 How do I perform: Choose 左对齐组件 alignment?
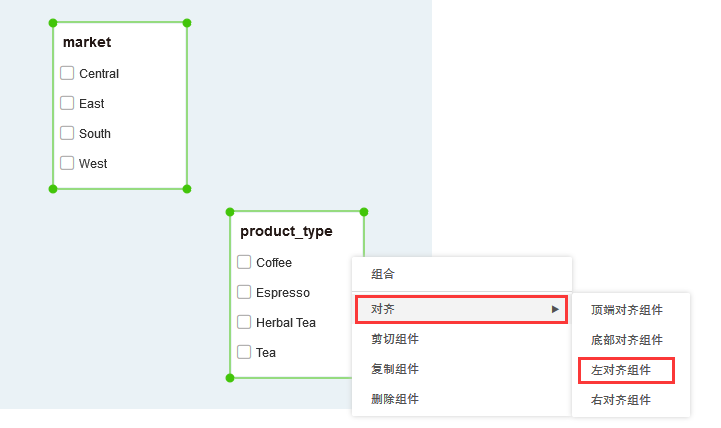coord(621,370)
